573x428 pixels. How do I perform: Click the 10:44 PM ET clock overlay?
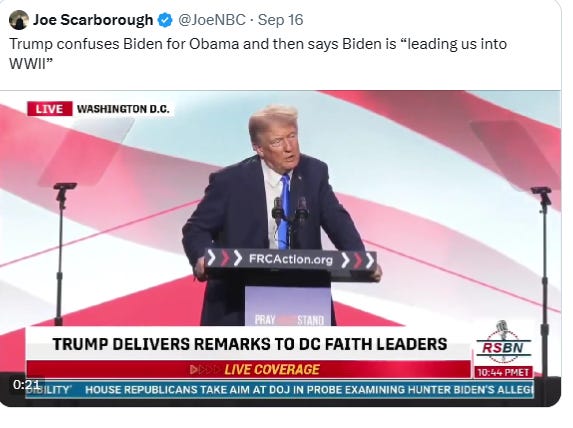point(503,372)
